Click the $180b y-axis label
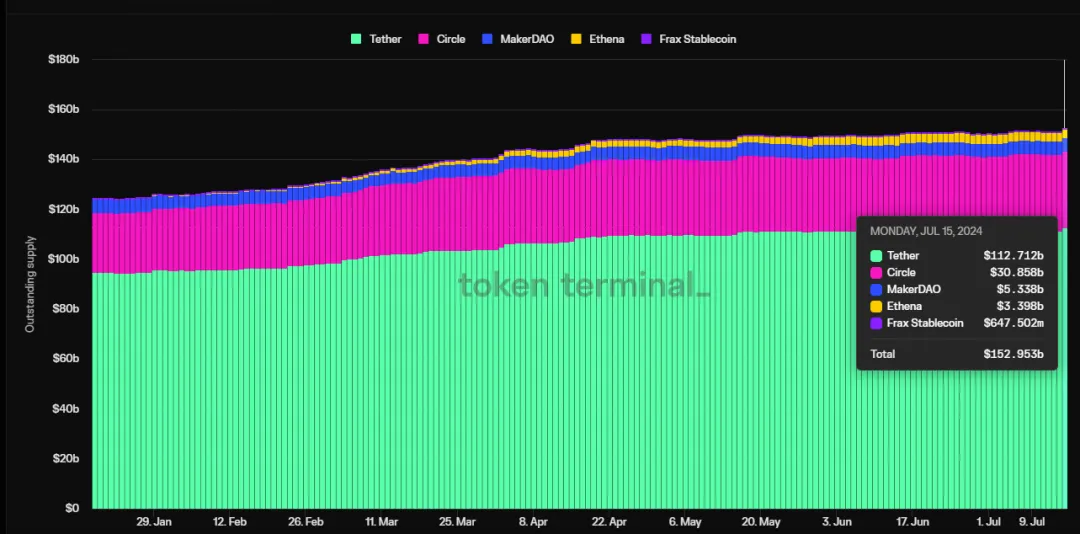1080x534 pixels. pos(63,60)
